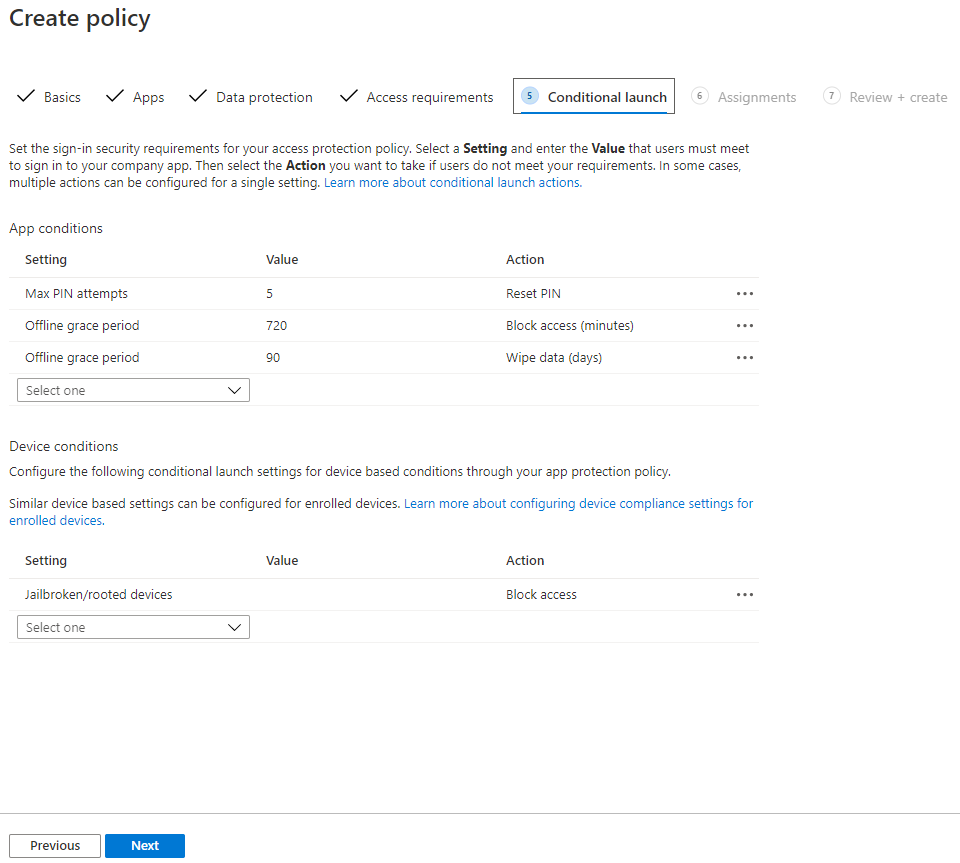Viewport: 960px width, 863px height.
Task: Open the Select one dropdown under App conditions
Action: point(133,390)
